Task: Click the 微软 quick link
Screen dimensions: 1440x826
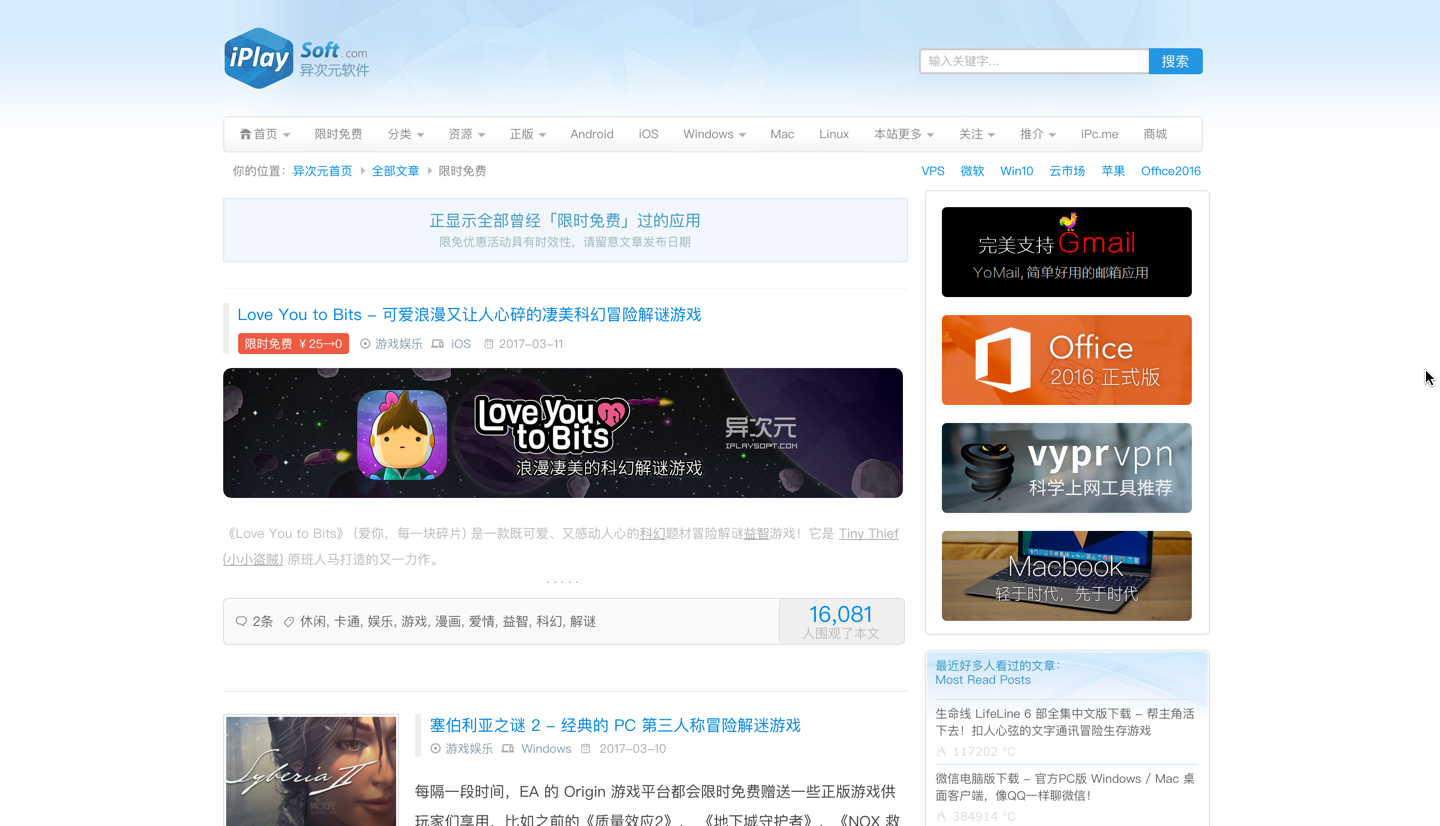Action: 972,171
